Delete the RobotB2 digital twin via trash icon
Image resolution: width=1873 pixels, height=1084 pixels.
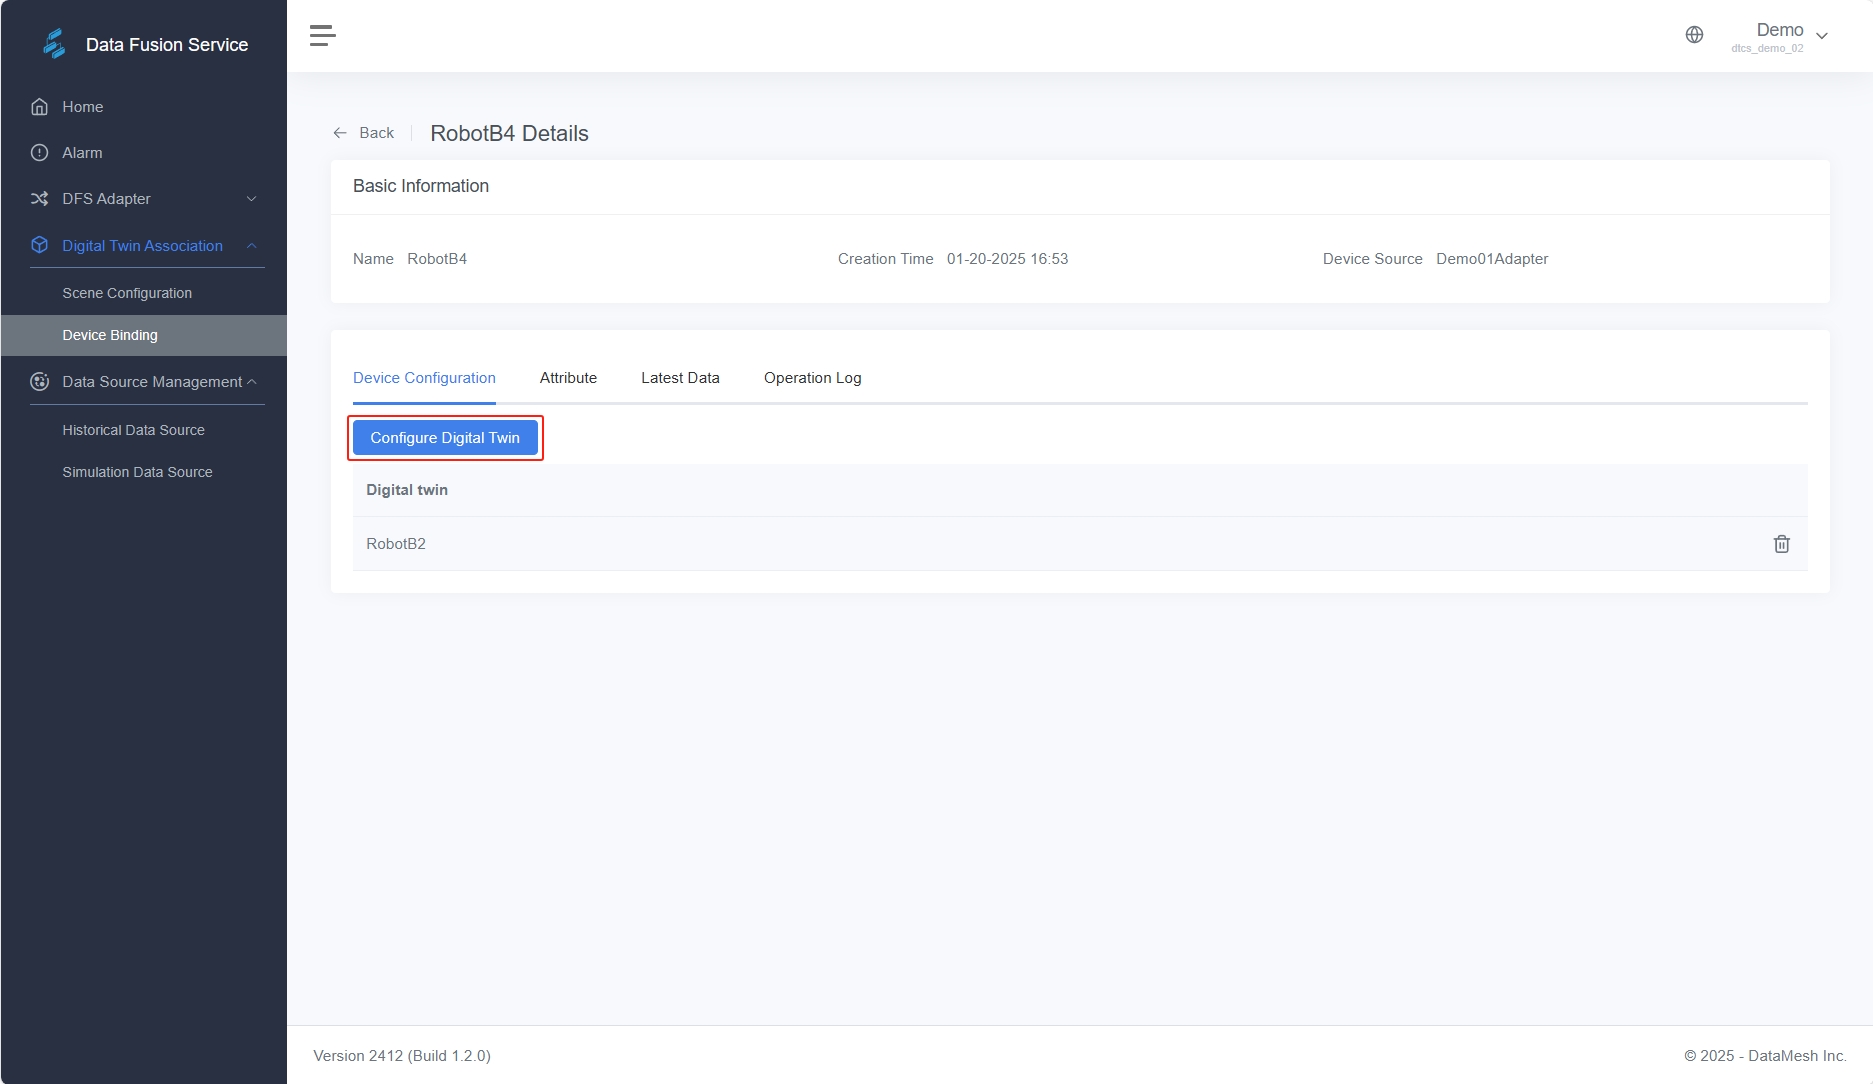pyautogui.click(x=1781, y=544)
